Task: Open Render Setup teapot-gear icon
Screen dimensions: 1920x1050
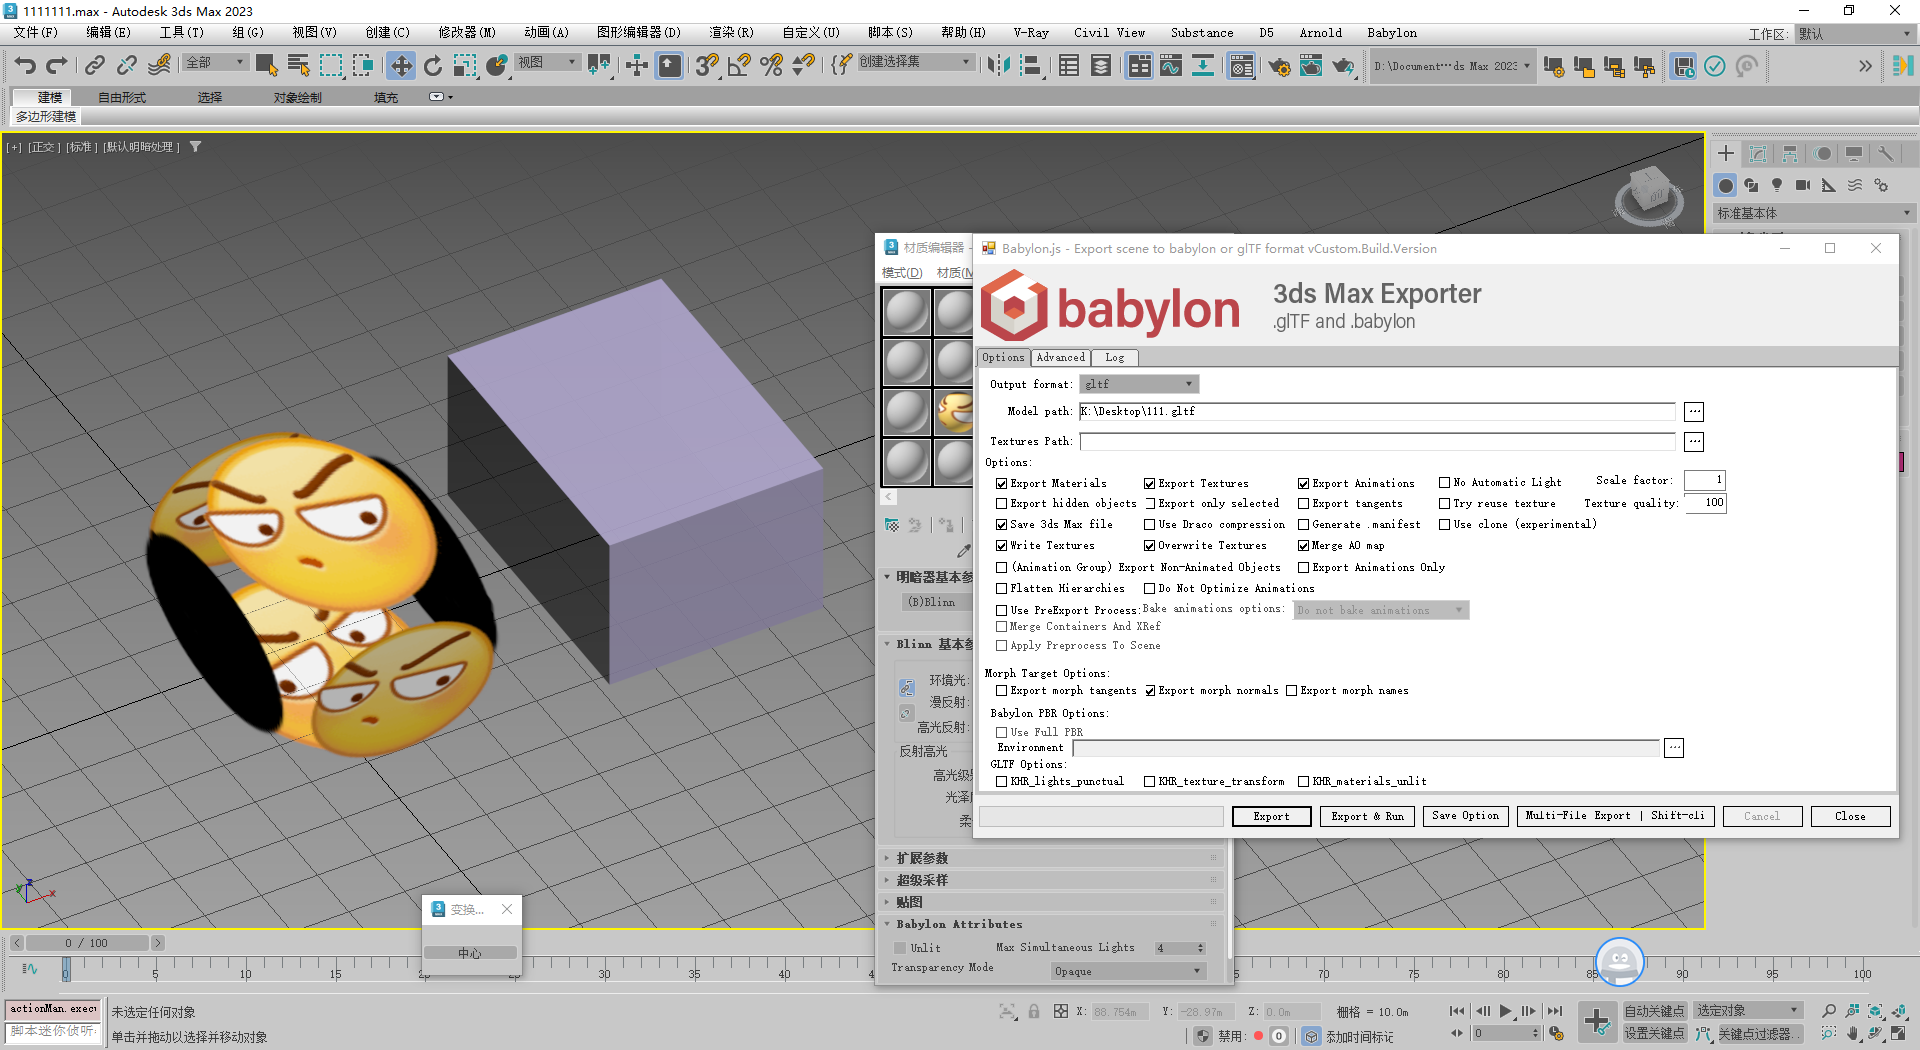Action: pyautogui.click(x=1279, y=66)
